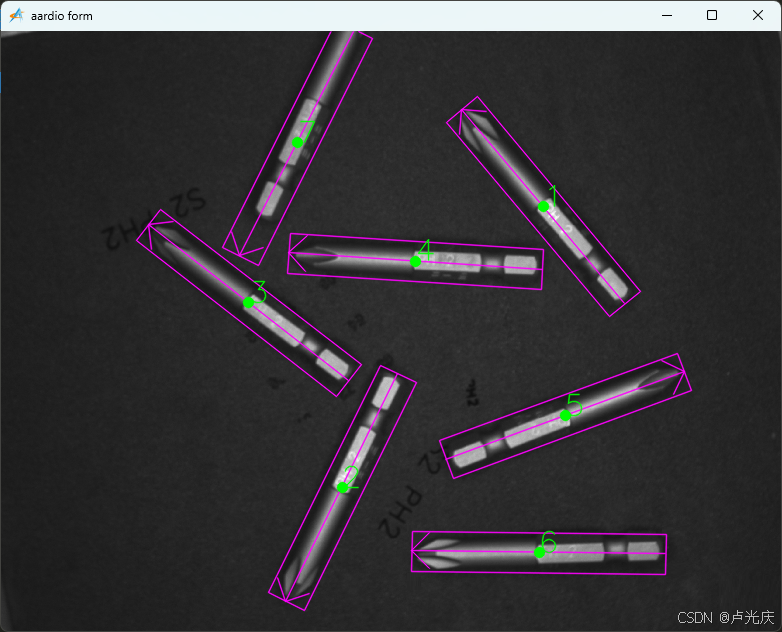Screen dimensions: 782x632
Task: Click the green center dot labeled 4
Action: pyautogui.click(x=415, y=261)
